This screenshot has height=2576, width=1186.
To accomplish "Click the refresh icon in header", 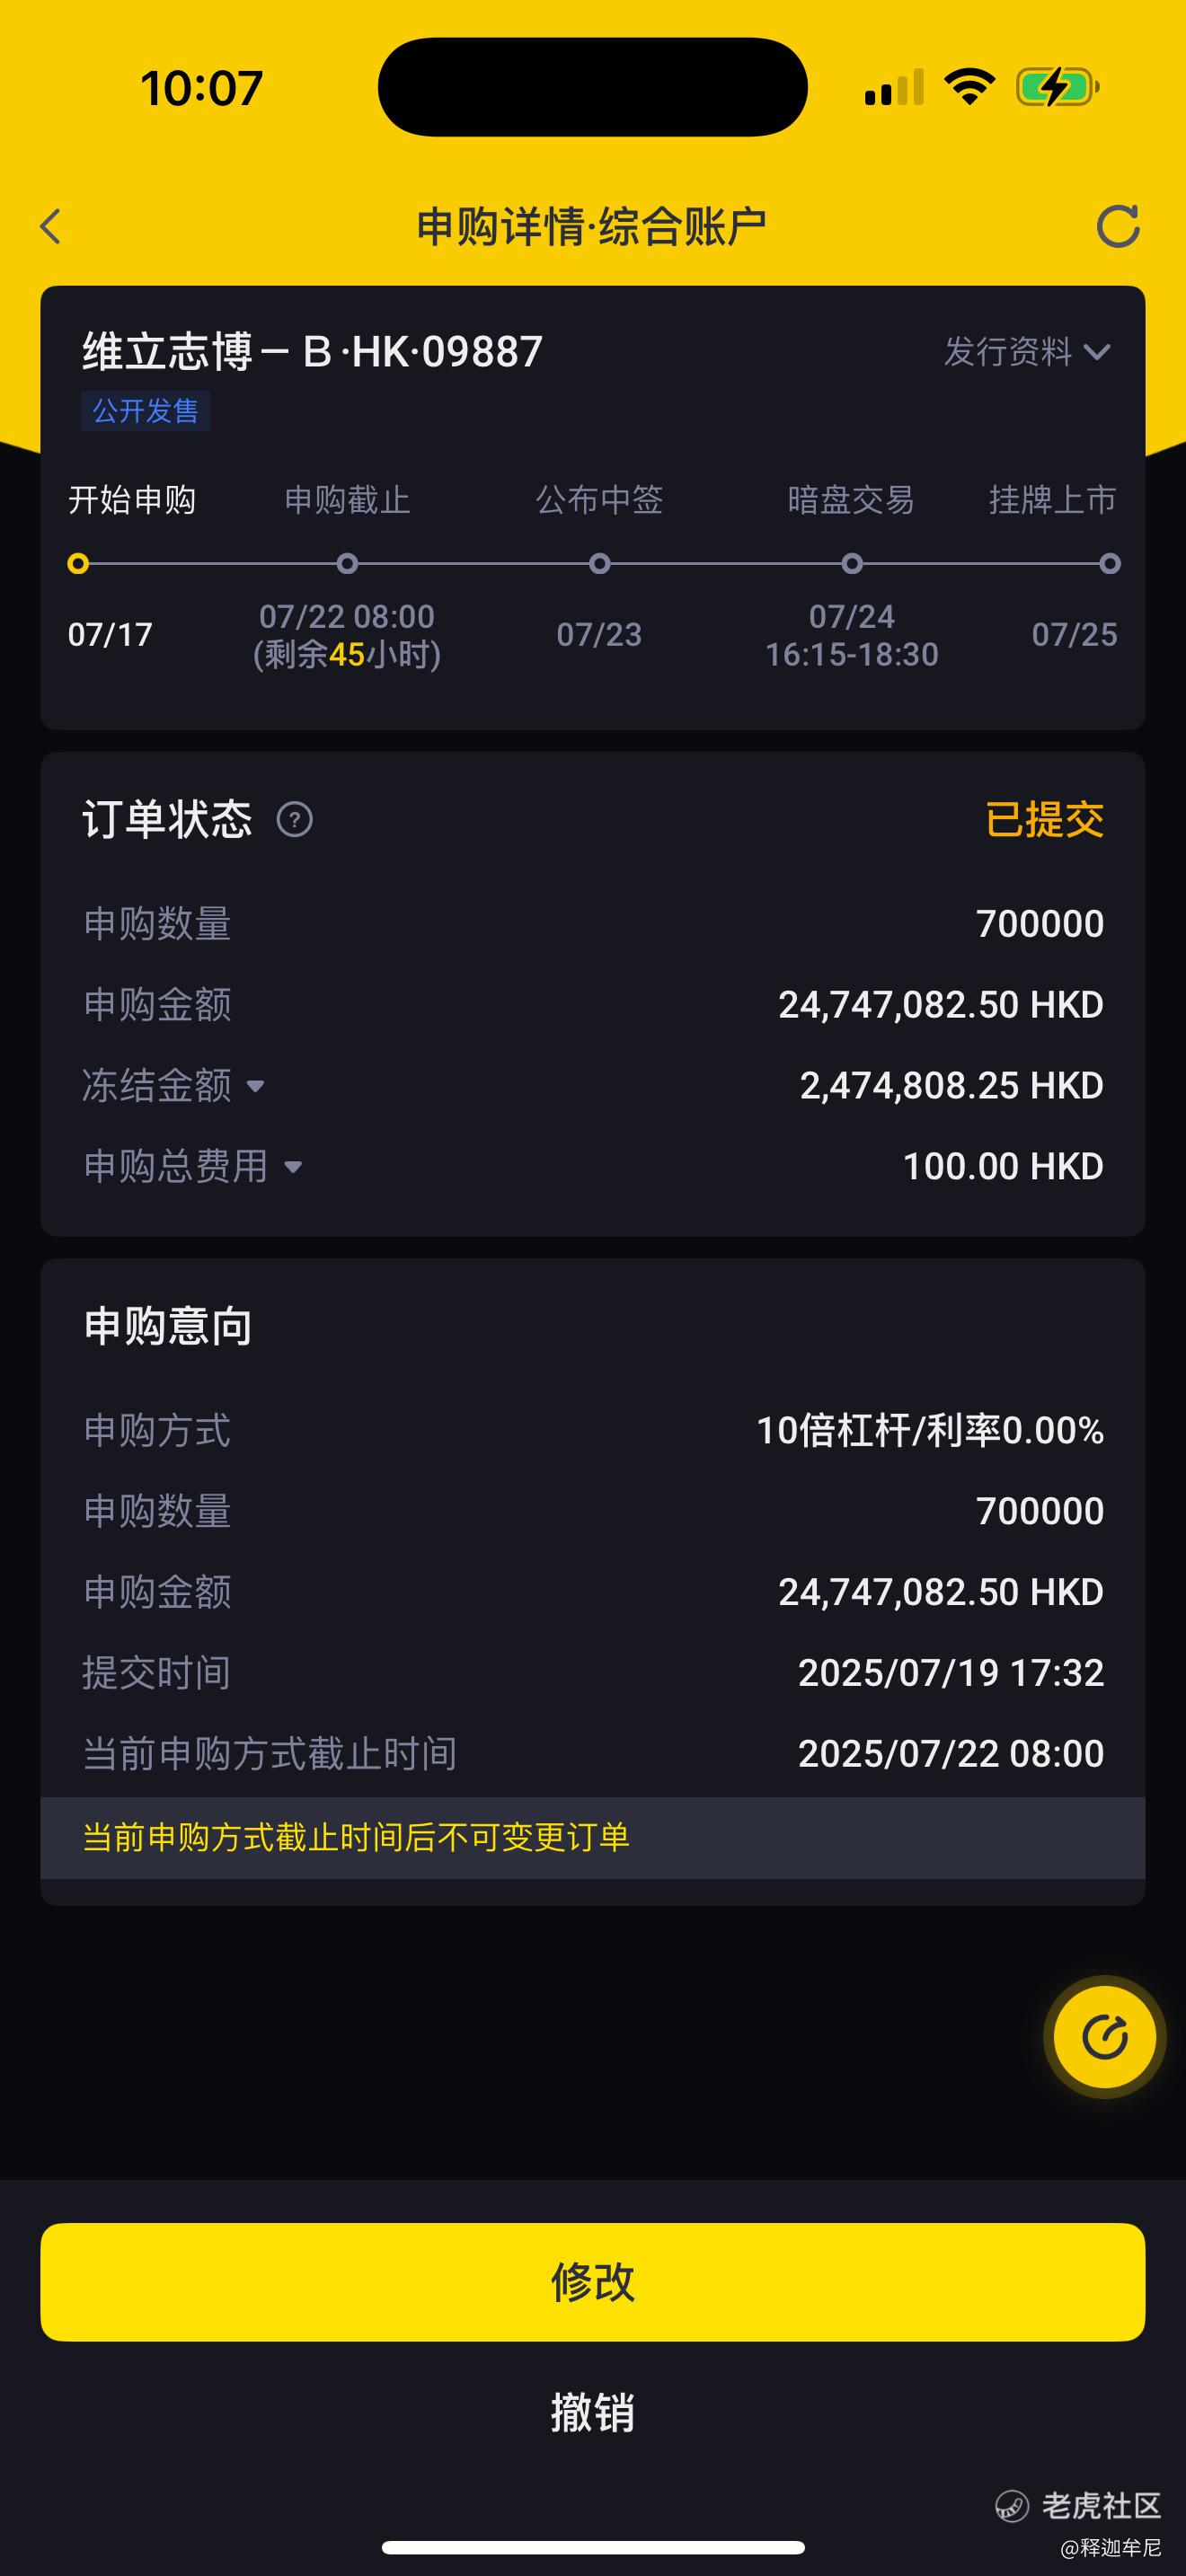I will (1117, 226).
